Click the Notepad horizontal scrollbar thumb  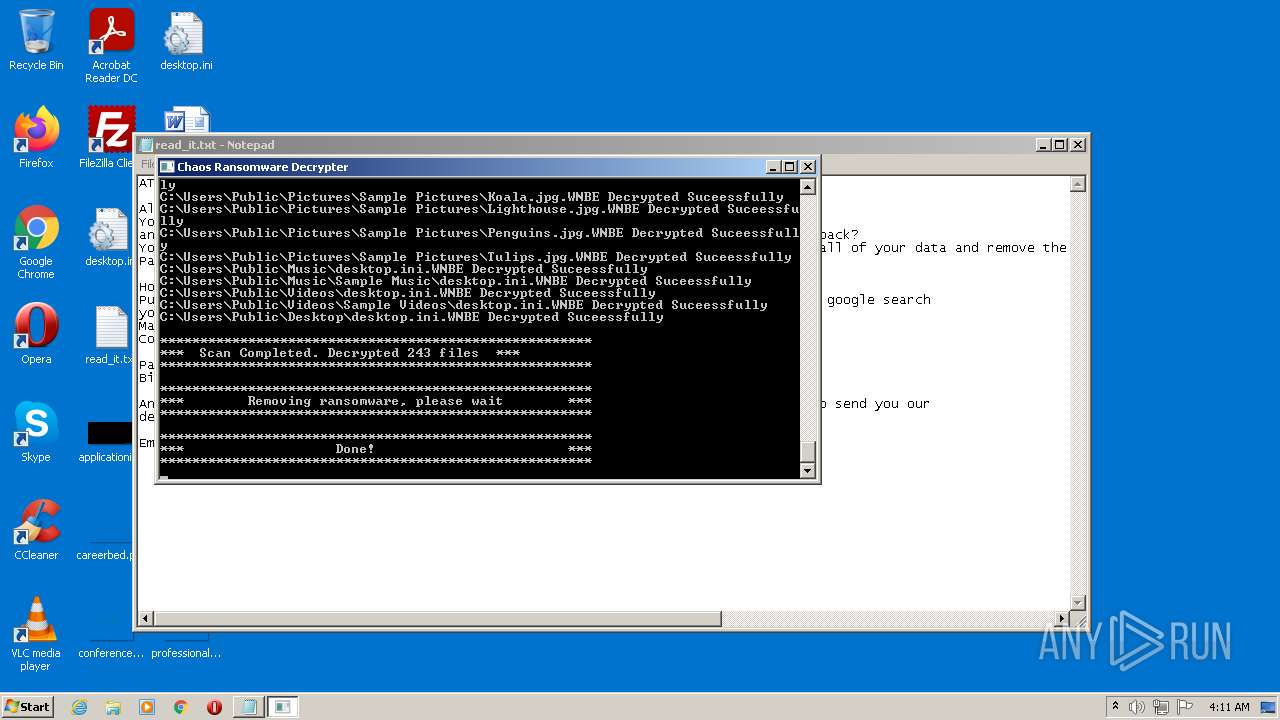438,619
